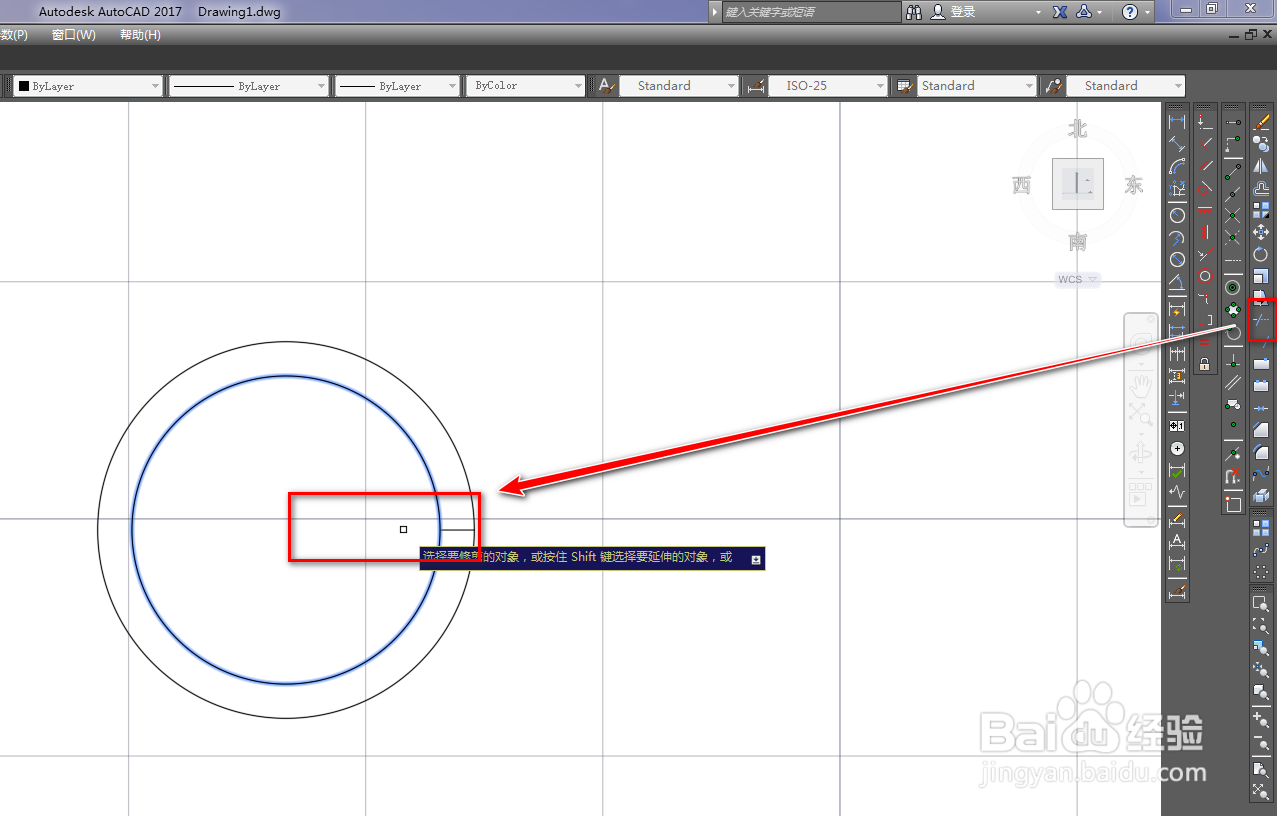Image resolution: width=1277 pixels, height=816 pixels.
Task: Open the table style Standard dropdown
Action: click(977, 86)
